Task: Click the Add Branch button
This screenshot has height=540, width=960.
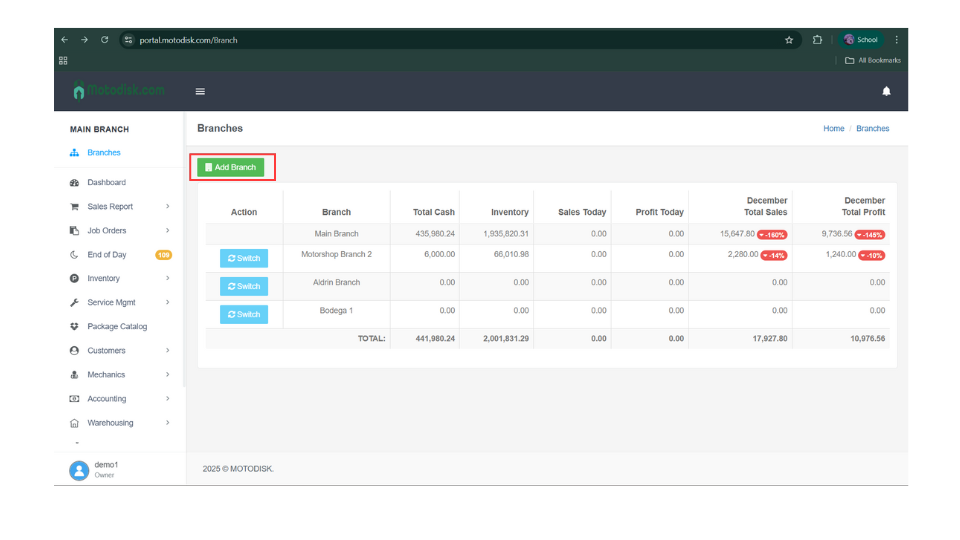Action: tap(231, 167)
